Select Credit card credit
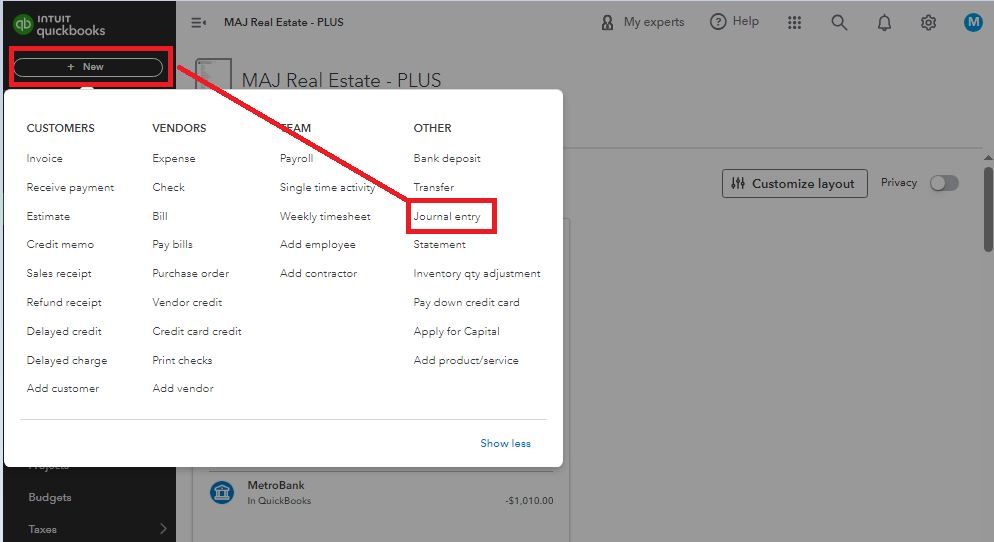Image resolution: width=994 pixels, height=542 pixels. [x=197, y=331]
